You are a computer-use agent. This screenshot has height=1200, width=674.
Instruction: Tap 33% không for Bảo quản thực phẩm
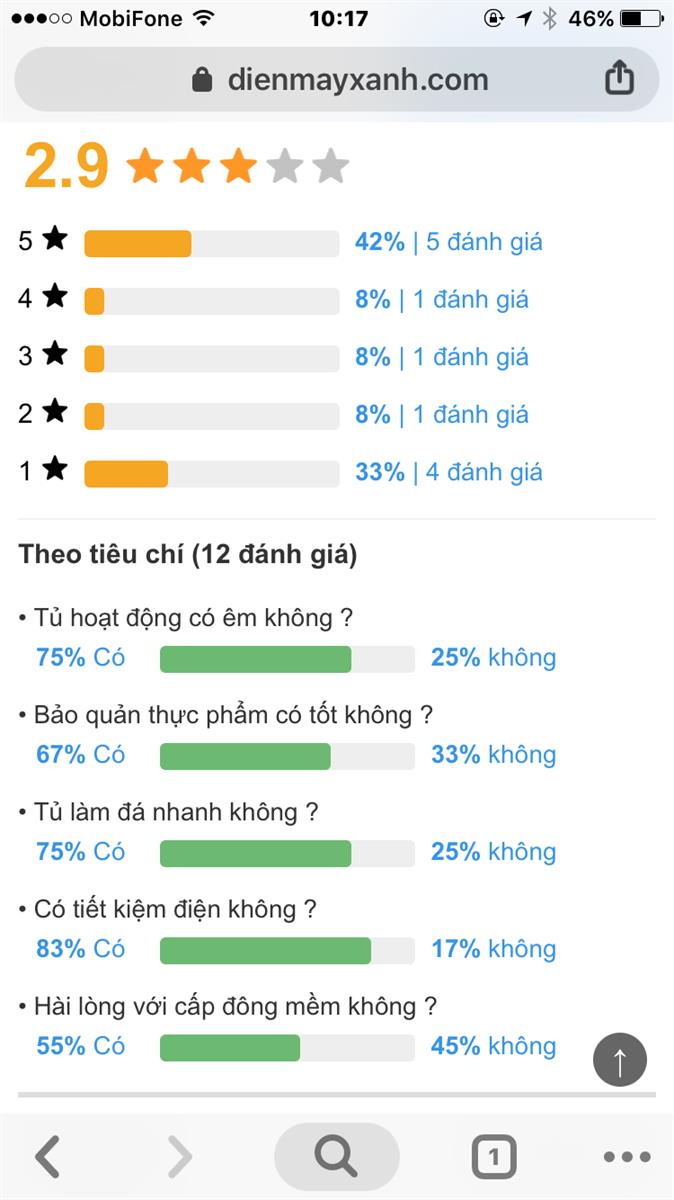[x=493, y=755]
